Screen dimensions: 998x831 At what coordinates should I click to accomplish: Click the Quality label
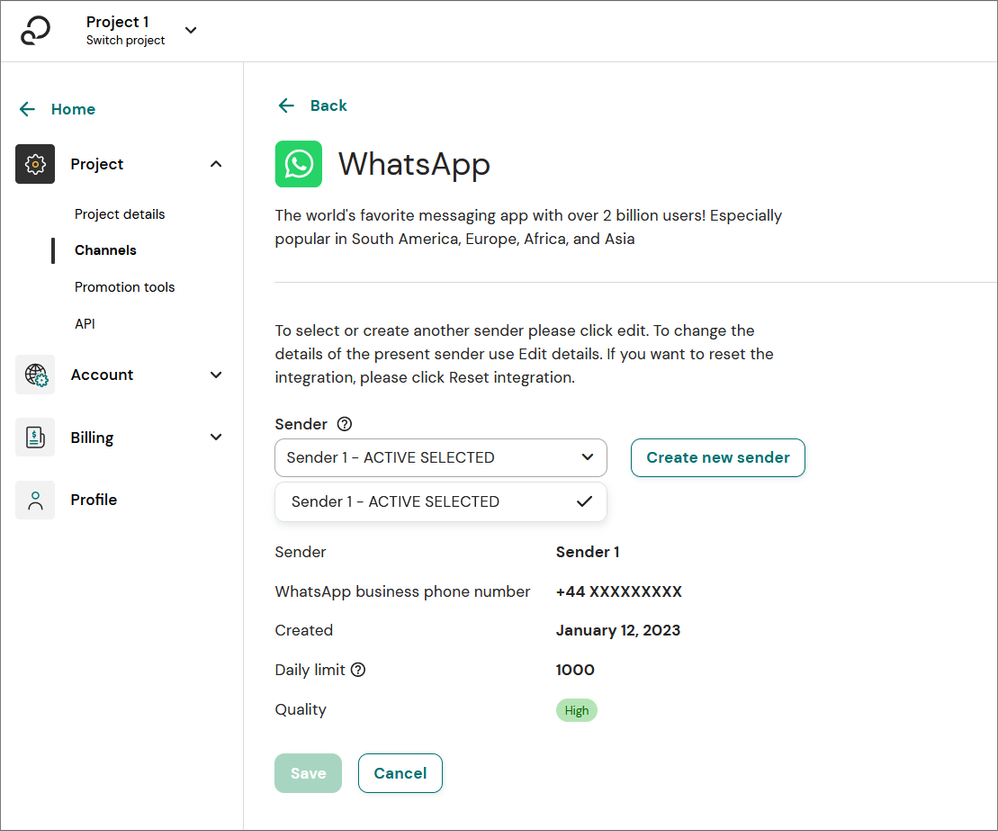300,709
